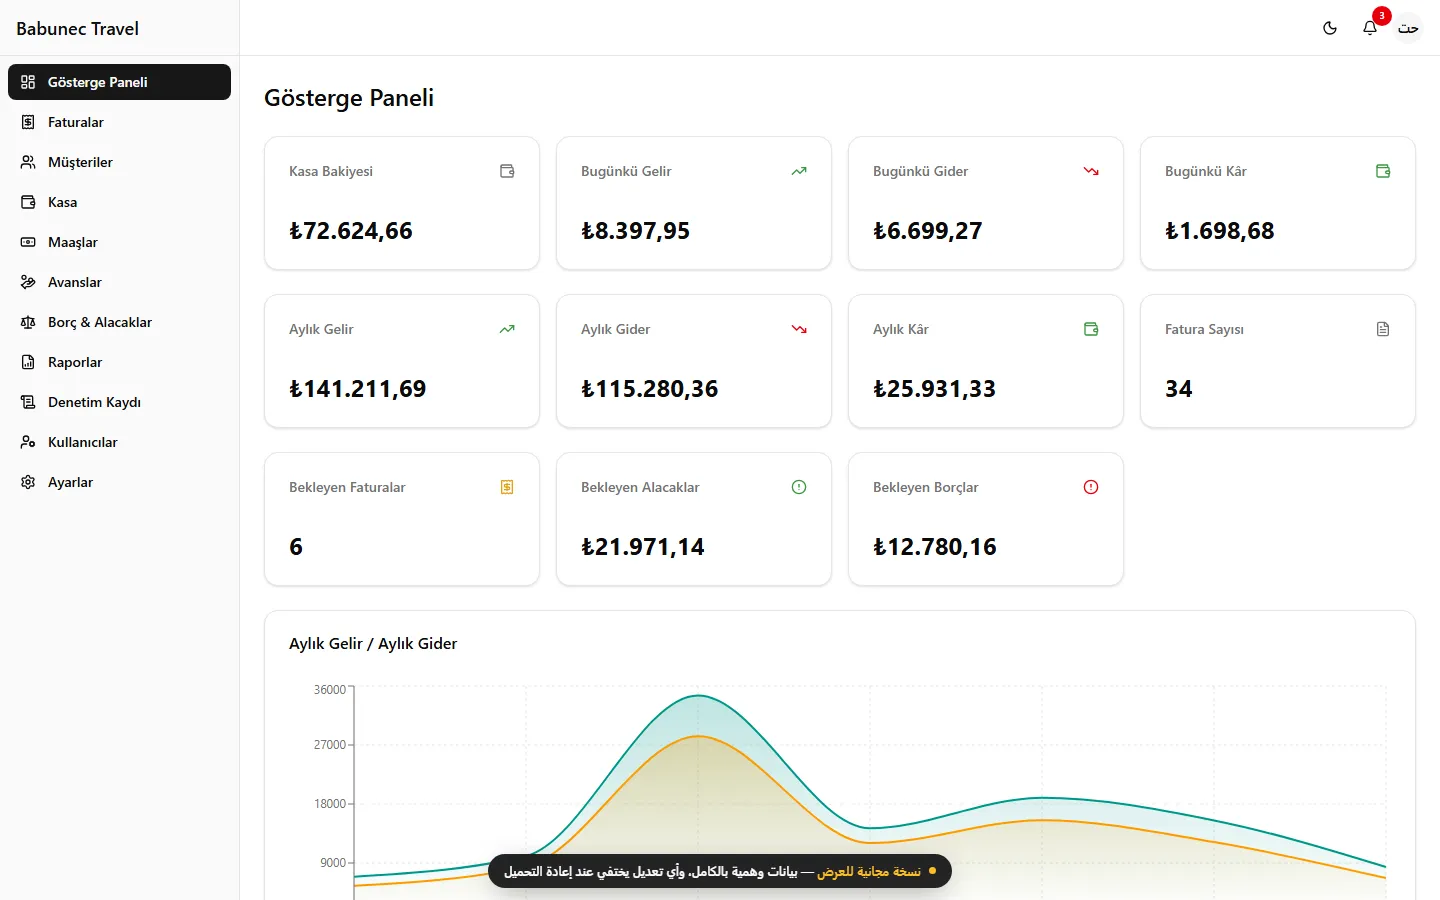Image resolution: width=1440 pixels, height=900 pixels.
Task: Click the Denetim Kaydı scroll icon
Action: 28,402
